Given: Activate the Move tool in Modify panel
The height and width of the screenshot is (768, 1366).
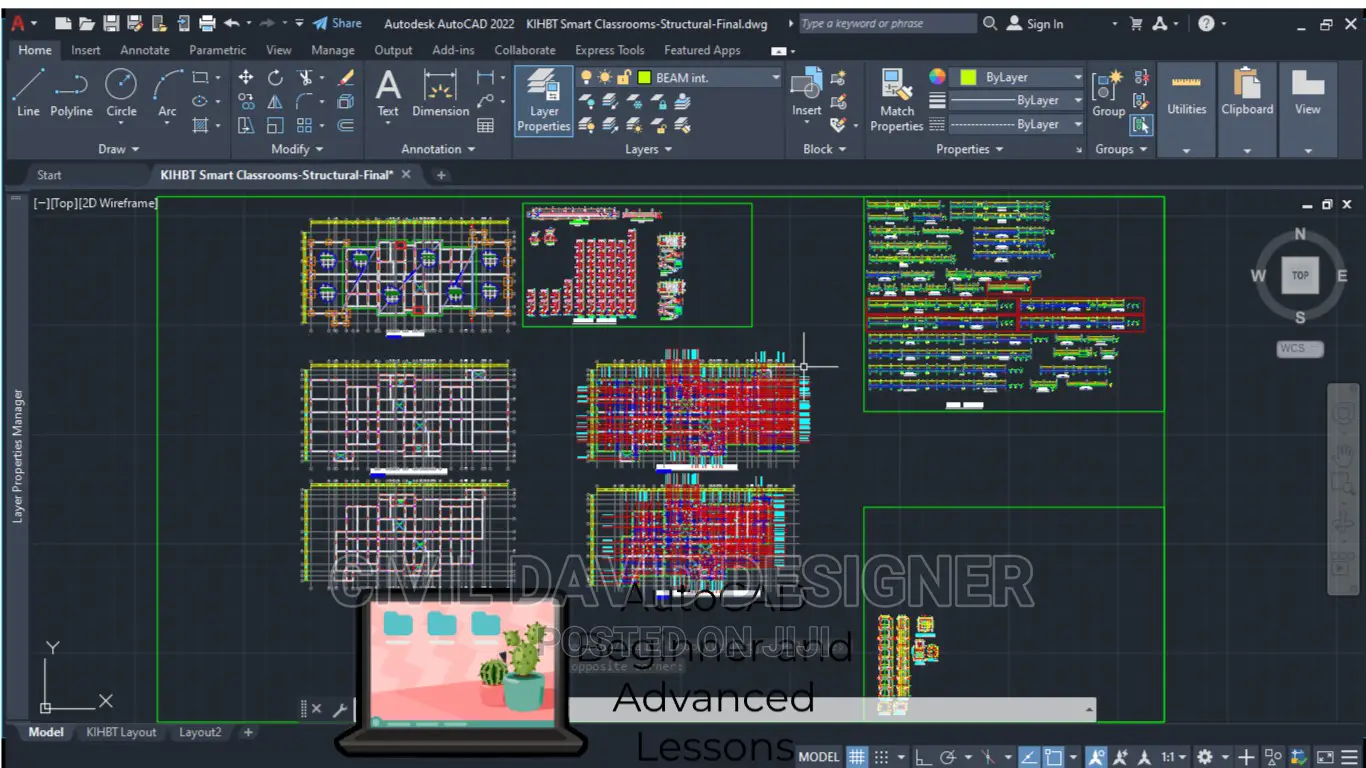Looking at the screenshot, I should (x=246, y=78).
